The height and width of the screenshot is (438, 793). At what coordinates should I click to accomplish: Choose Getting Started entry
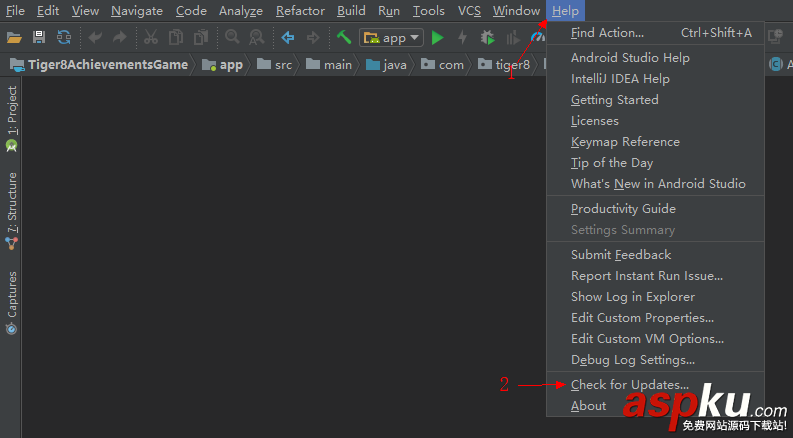point(655,100)
